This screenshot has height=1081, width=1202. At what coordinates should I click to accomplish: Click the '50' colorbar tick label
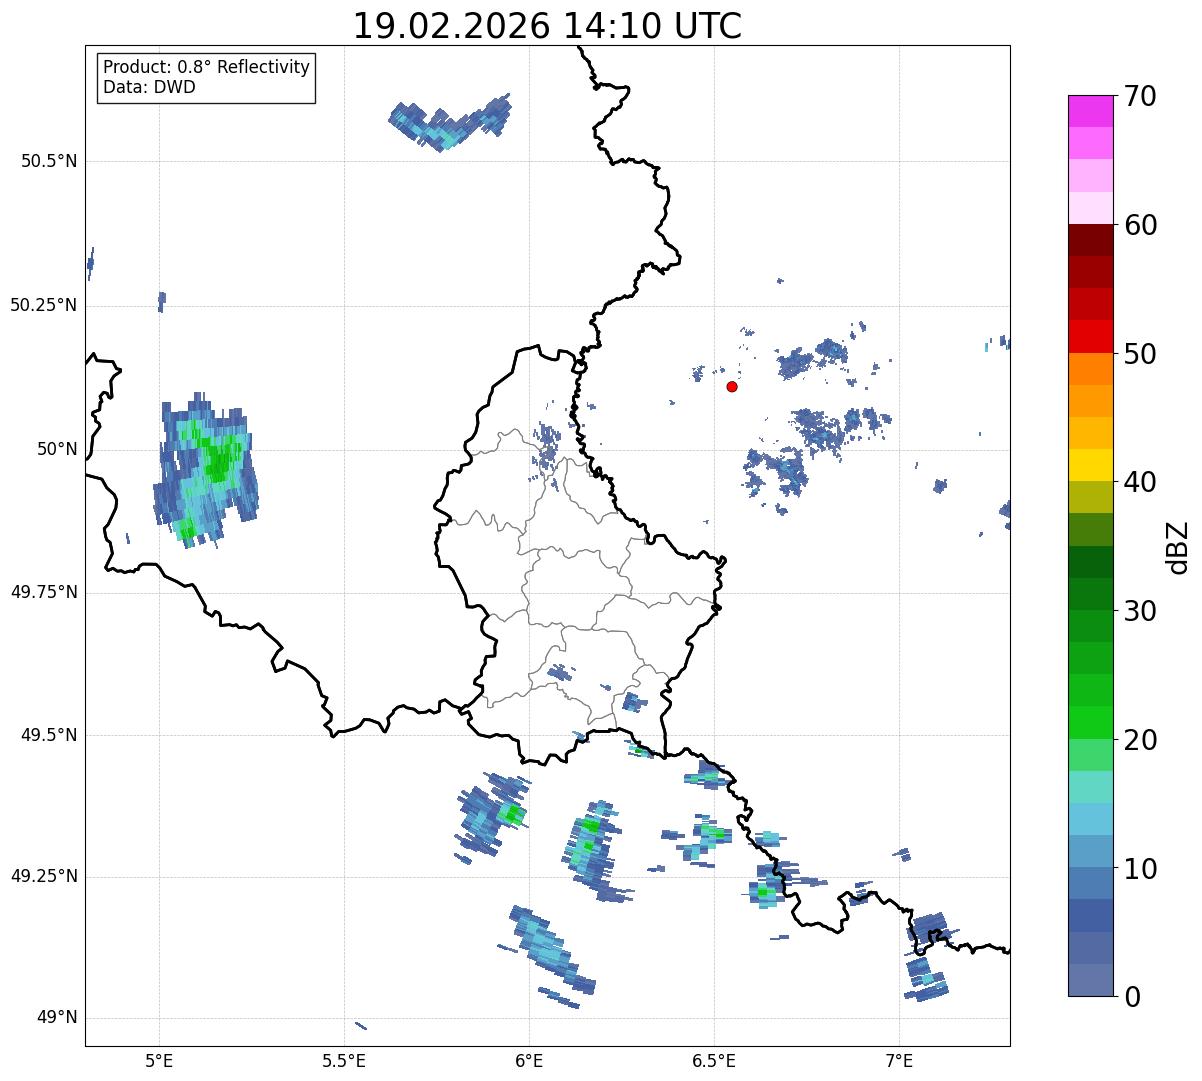pos(1141,354)
